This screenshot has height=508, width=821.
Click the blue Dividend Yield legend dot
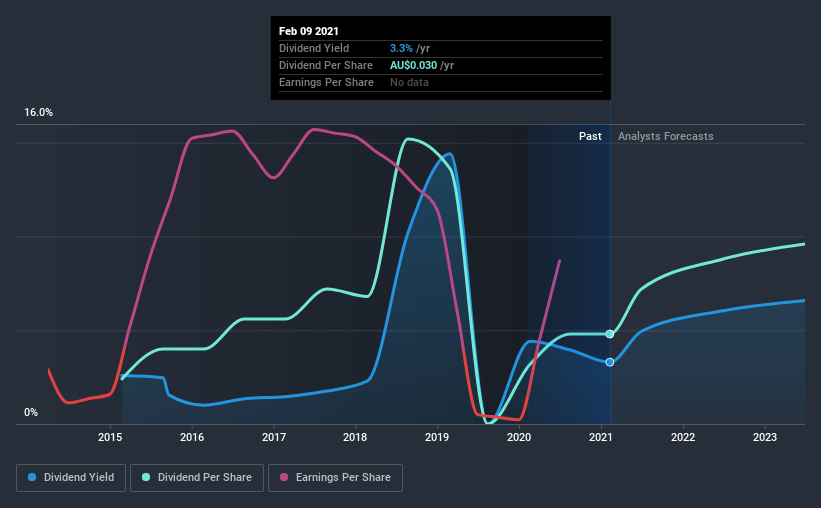(x=32, y=477)
